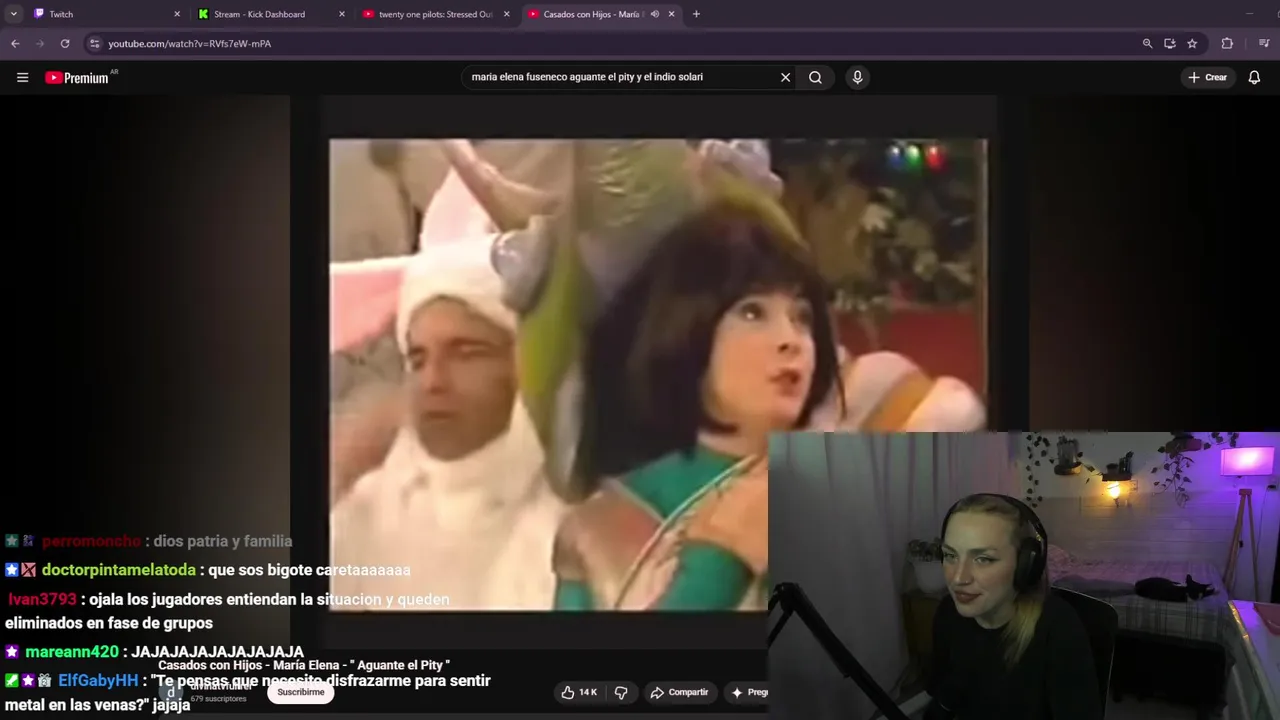1280x720 pixels.
Task: Click chat username mareann420
Action: click(72, 652)
